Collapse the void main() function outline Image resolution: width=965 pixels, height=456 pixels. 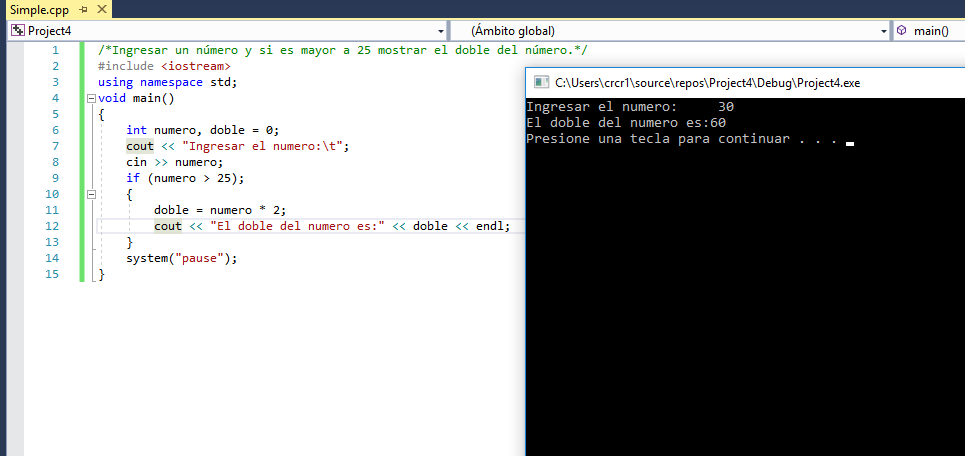pos(91,98)
